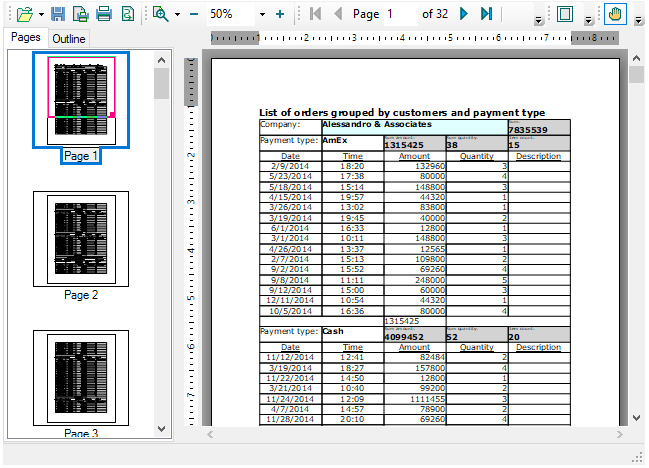The width and height of the screenshot is (649, 468).
Task: Toggle the page frame view button
Action: tap(565, 15)
